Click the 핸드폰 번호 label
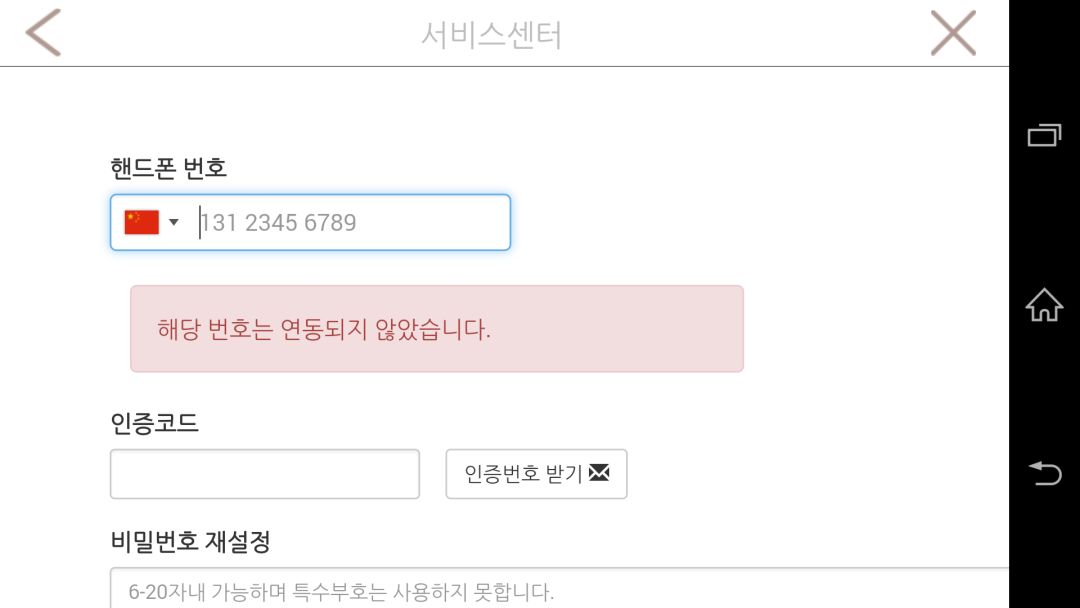Image resolution: width=1080 pixels, height=608 pixels. point(168,168)
